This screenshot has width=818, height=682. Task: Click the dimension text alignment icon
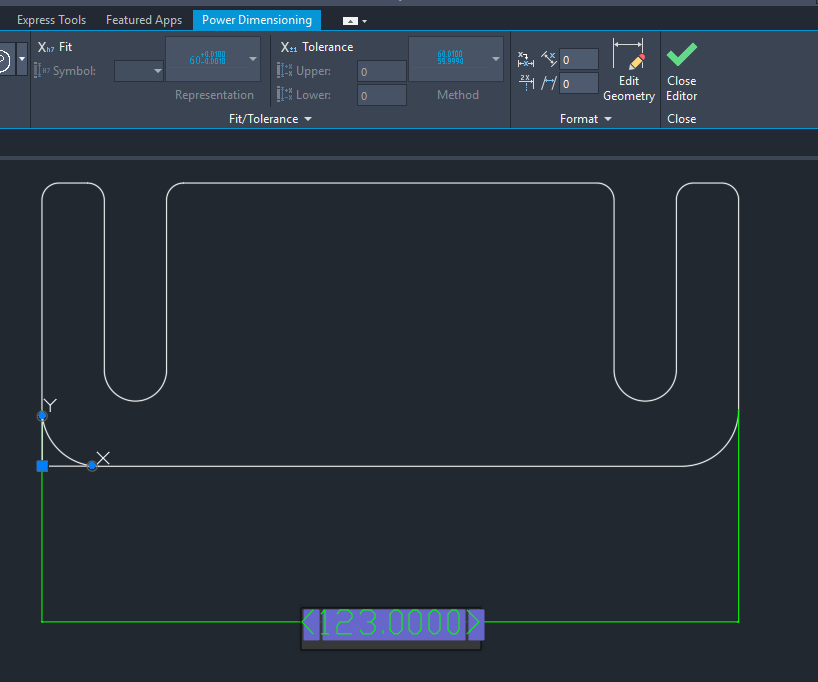526,59
